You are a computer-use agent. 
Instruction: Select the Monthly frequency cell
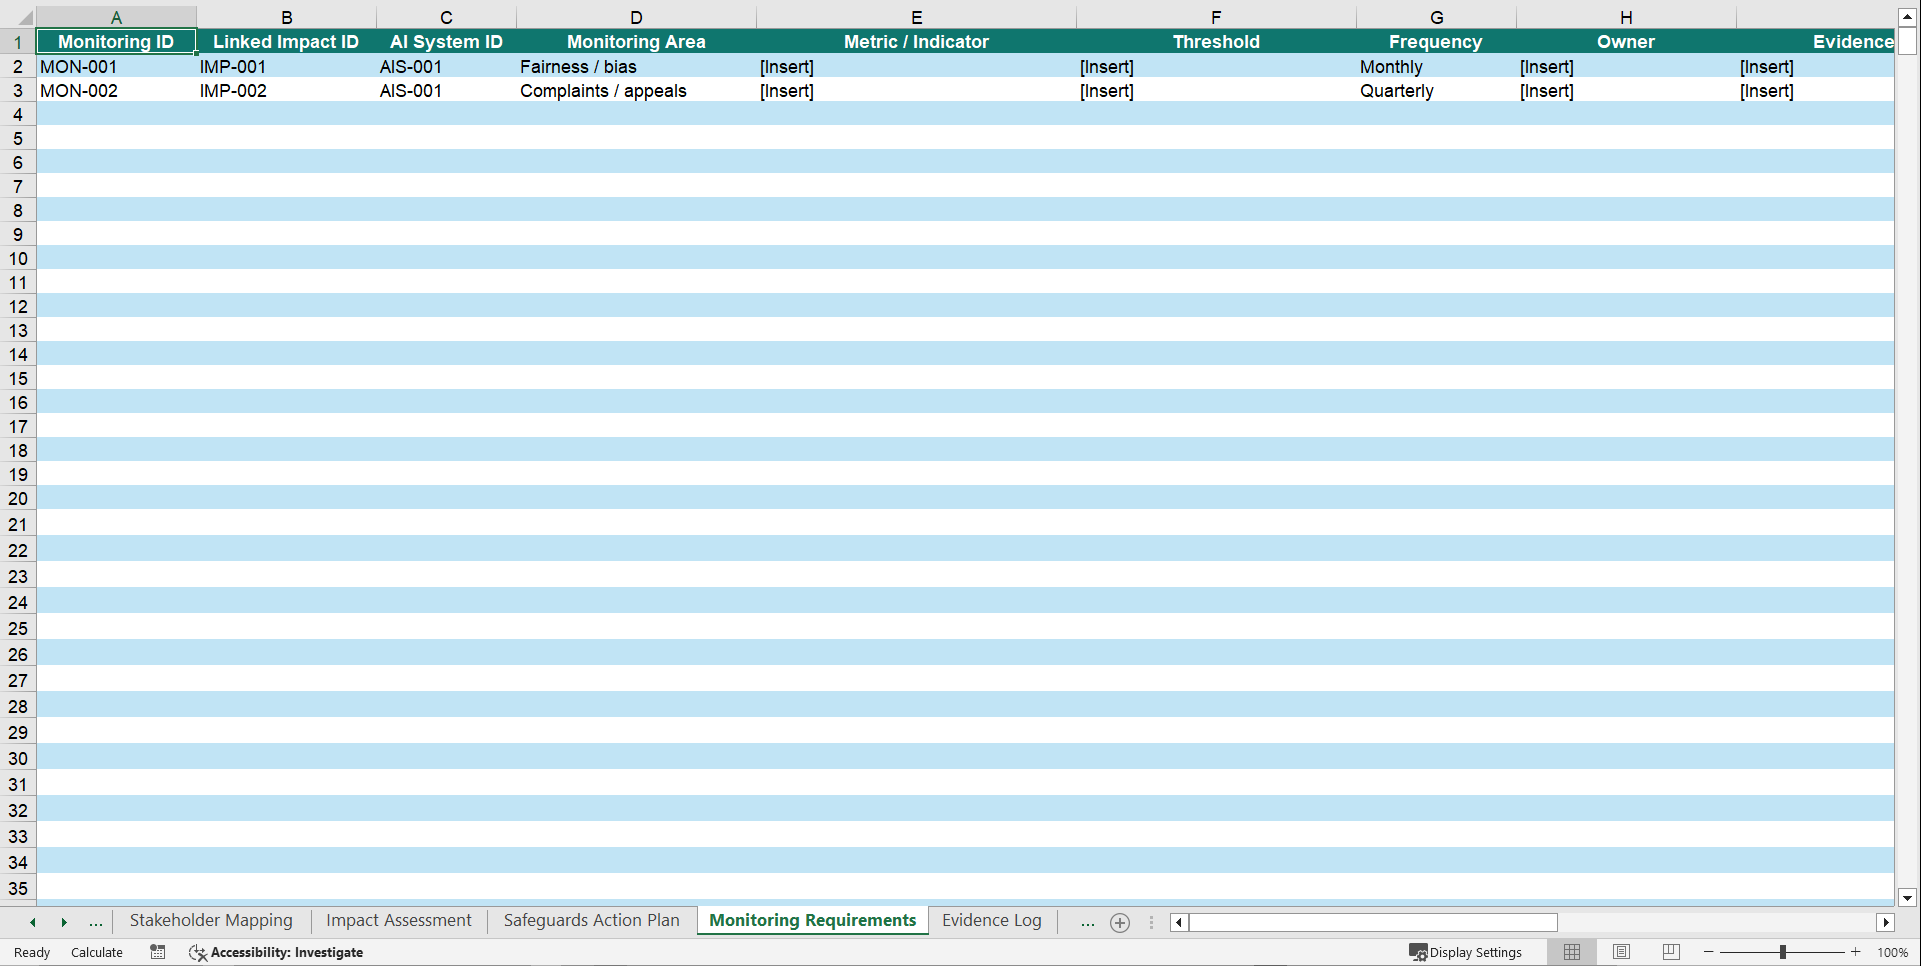[x=1436, y=66]
